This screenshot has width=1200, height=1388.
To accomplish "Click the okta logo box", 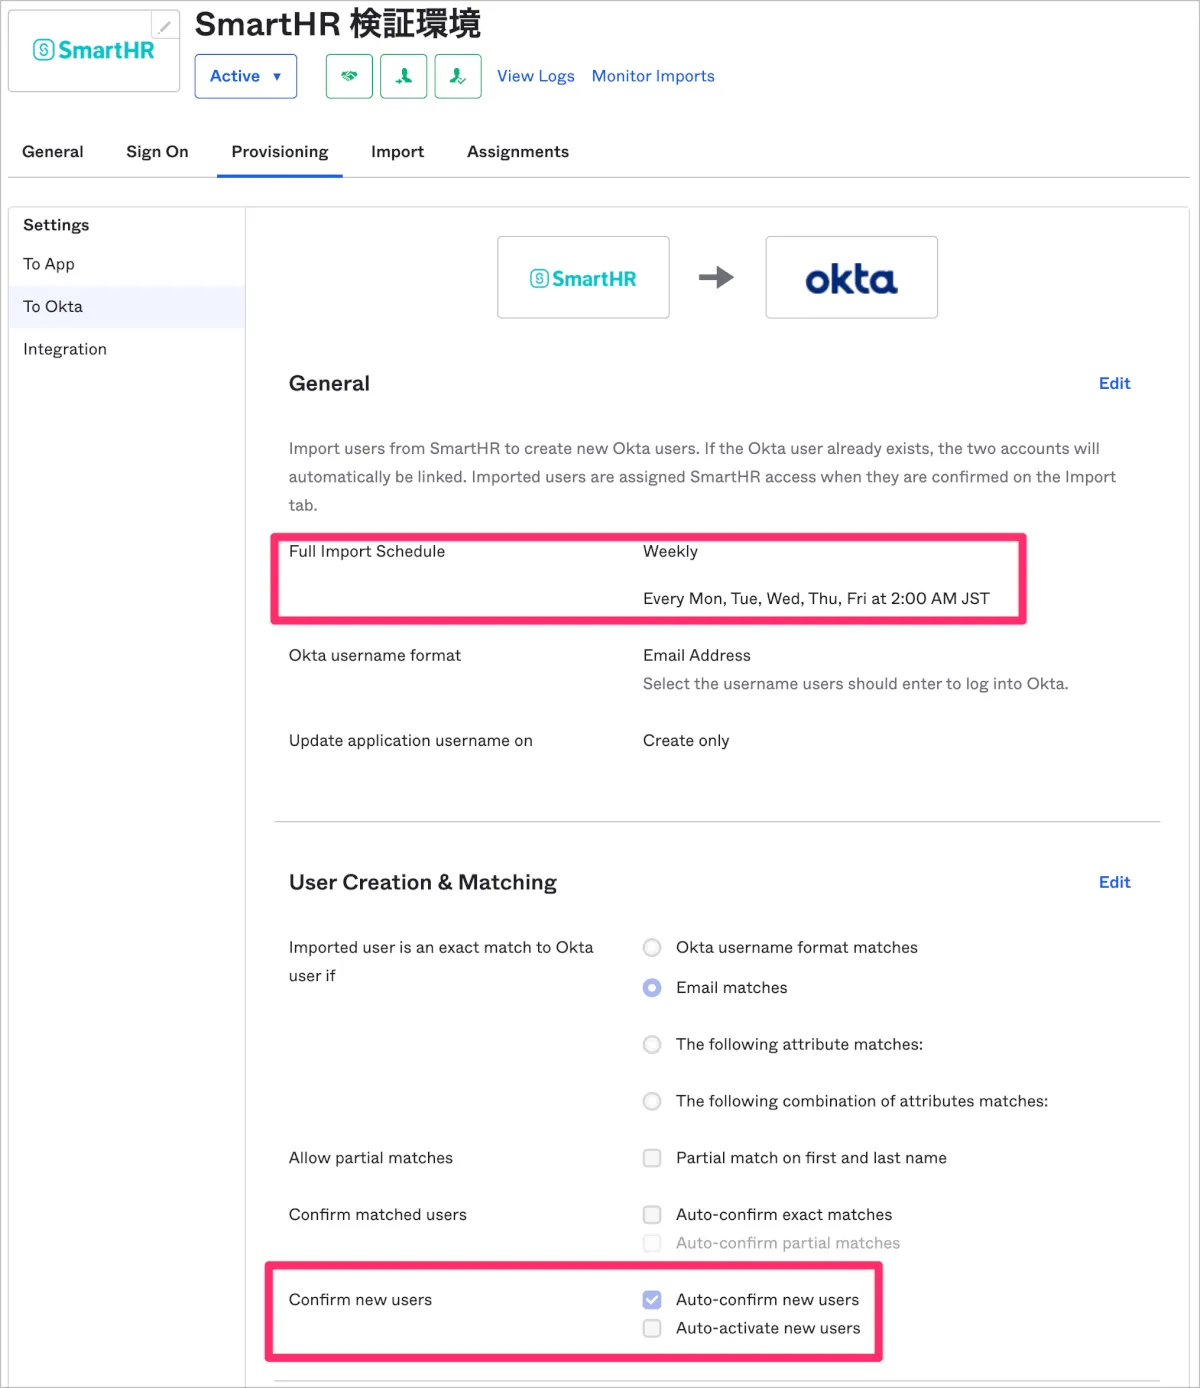I will tap(851, 278).
